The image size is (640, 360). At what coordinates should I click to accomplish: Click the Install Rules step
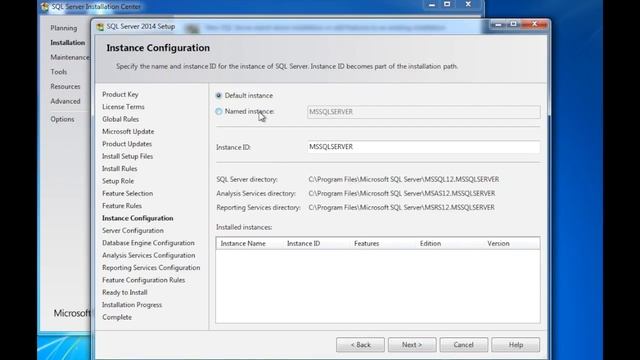coord(120,169)
